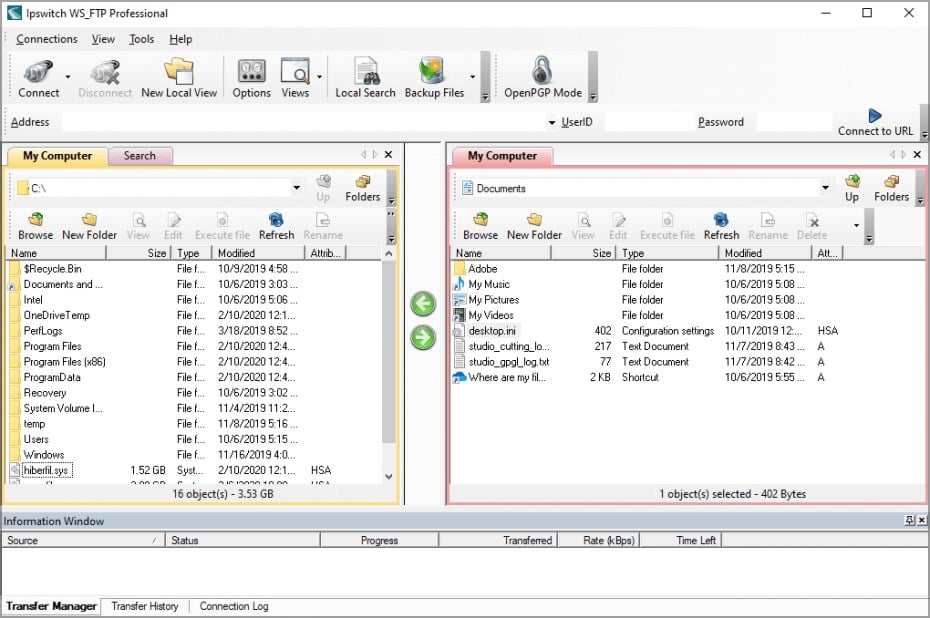The height and width of the screenshot is (618, 930).
Task: Click Folders in the left C:\ pane
Action: (362, 188)
